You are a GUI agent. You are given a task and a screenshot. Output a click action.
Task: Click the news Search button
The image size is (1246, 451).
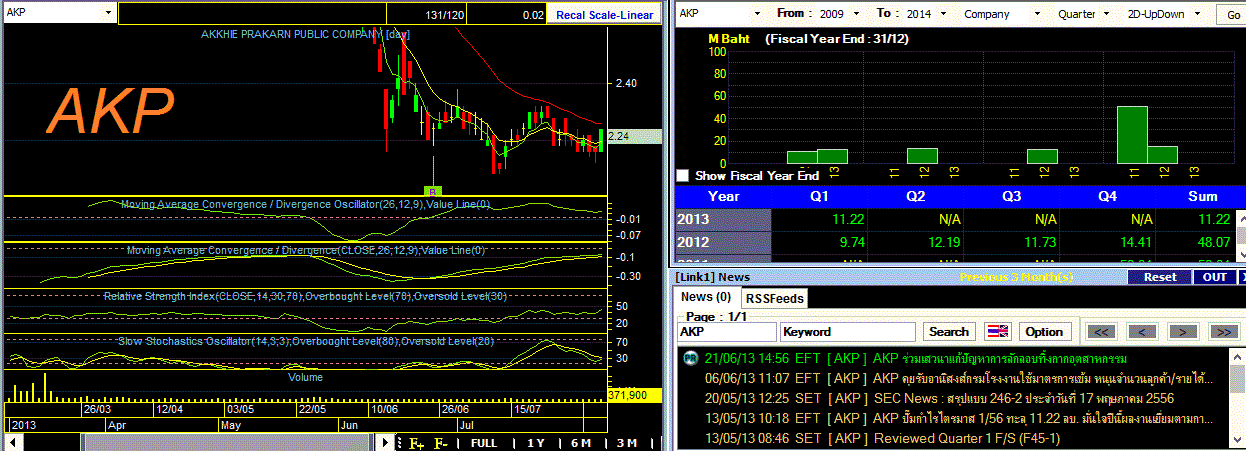pyautogui.click(x=948, y=331)
